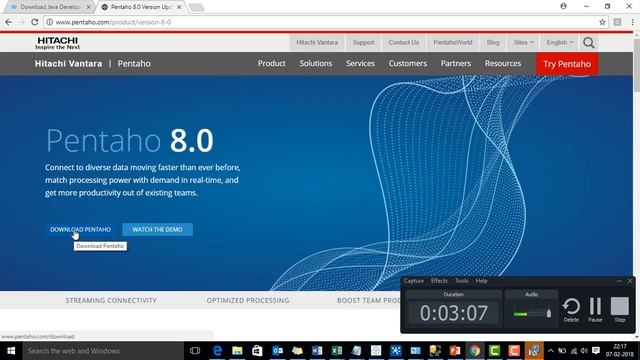Switch to Chrome on the taskbar
Screen dimensions: 640x360
(x=474, y=351)
